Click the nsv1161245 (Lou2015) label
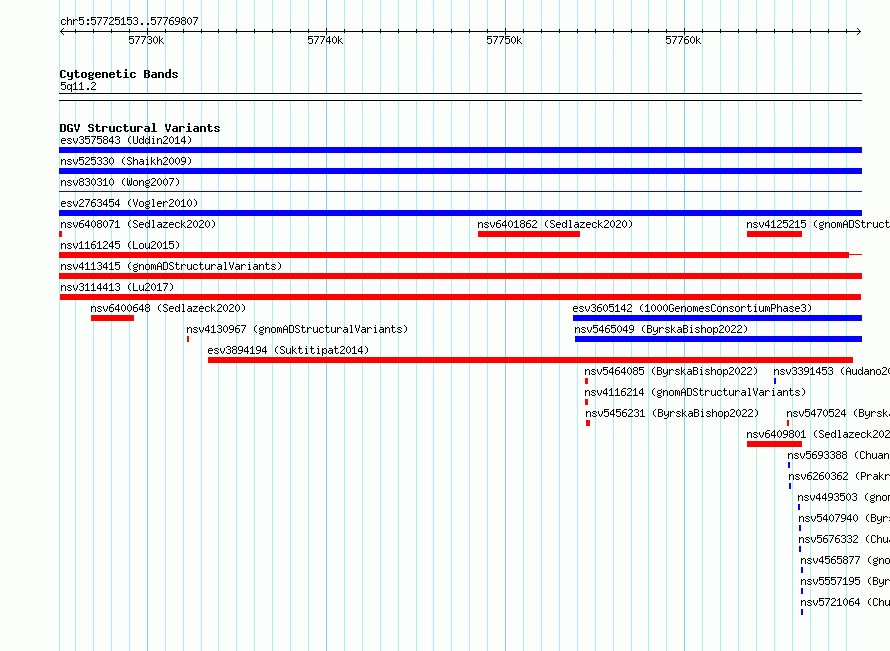This screenshot has width=890, height=651. [120, 245]
